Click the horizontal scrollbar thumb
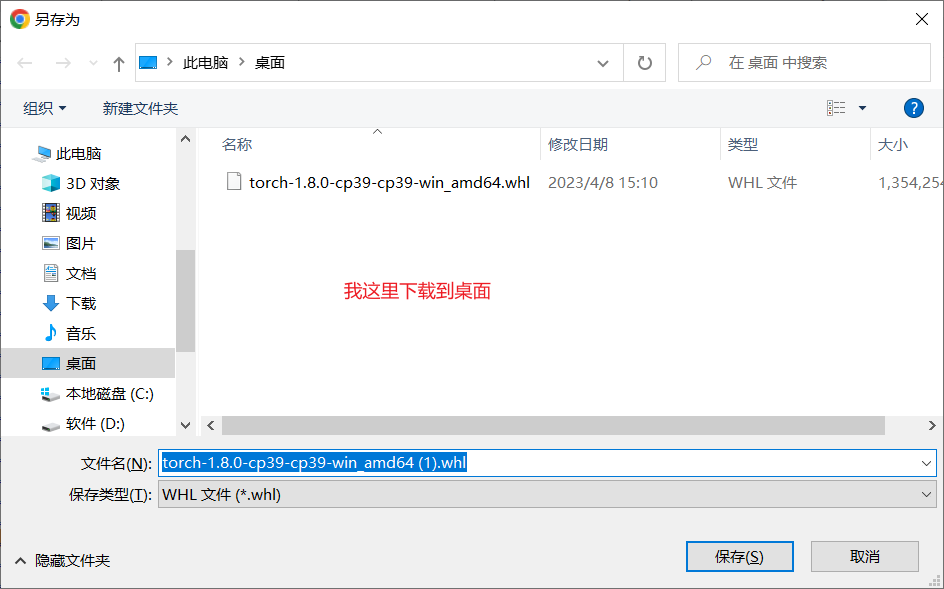 click(x=553, y=425)
